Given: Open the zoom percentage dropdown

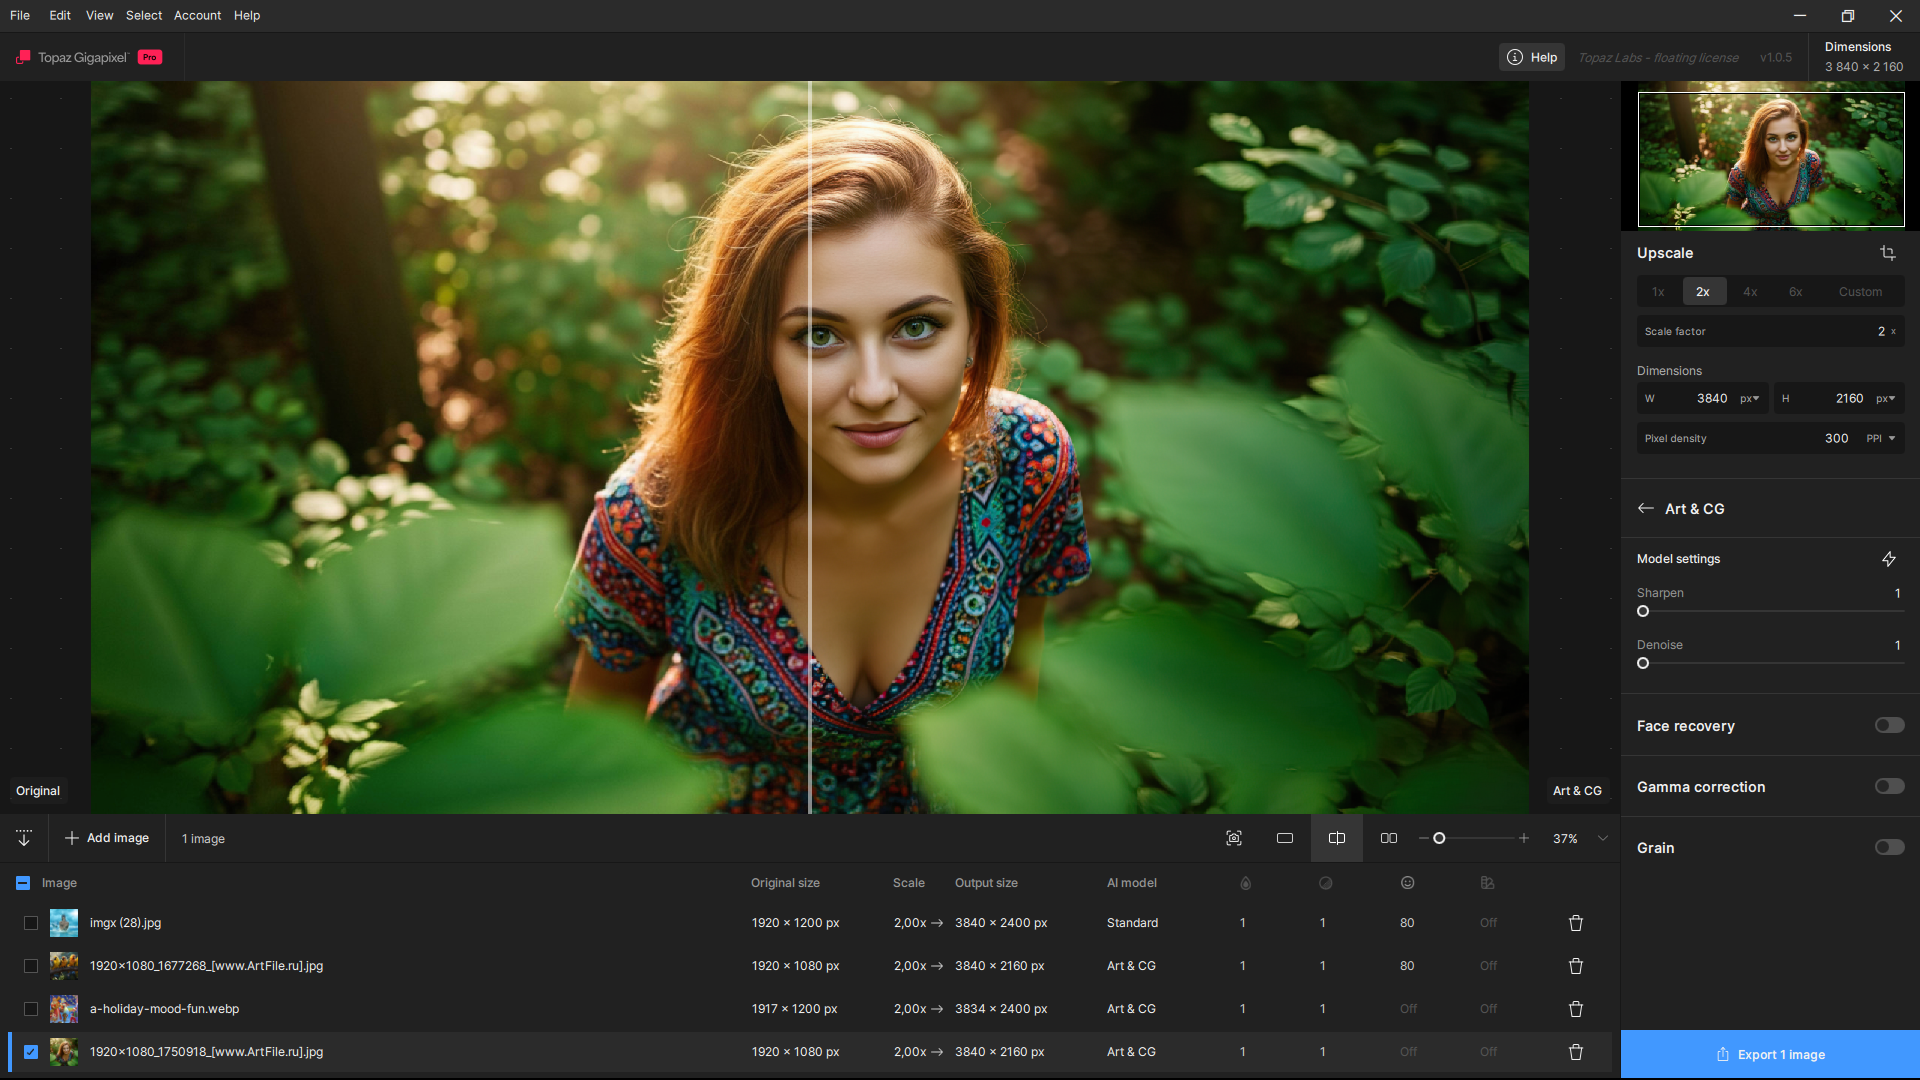Looking at the screenshot, I should [x=1603, y=838].
